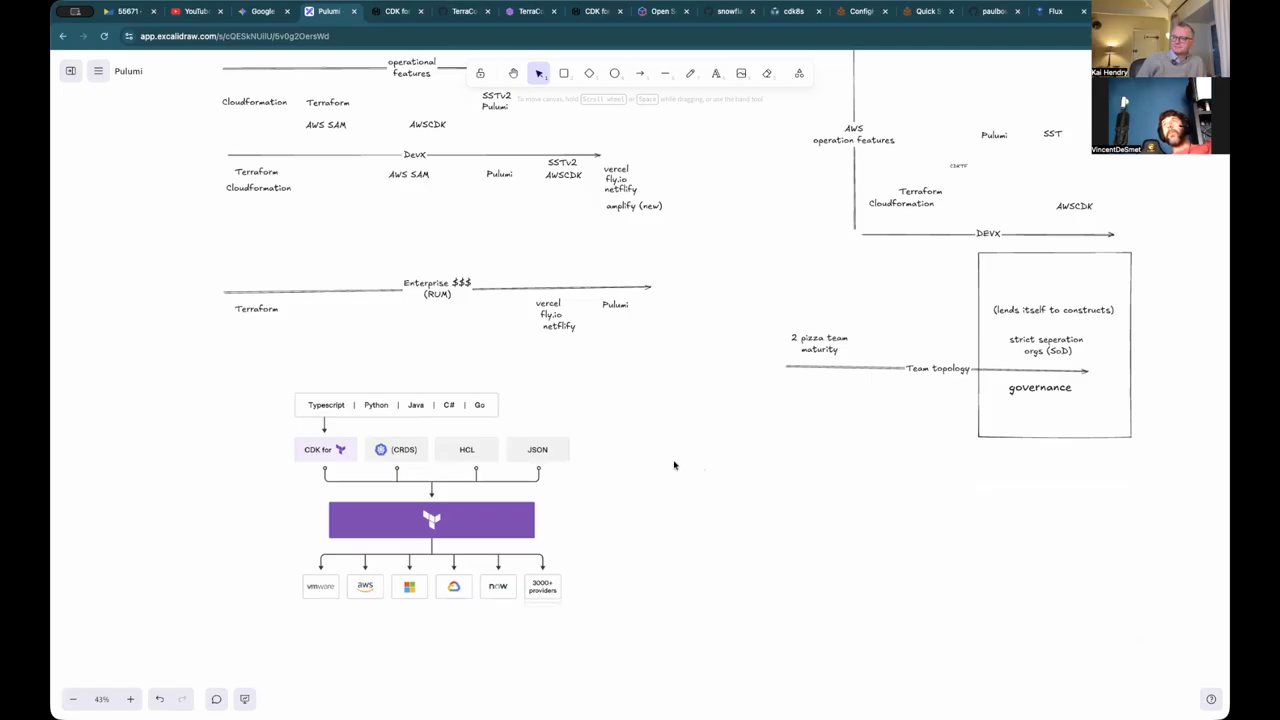Toggle the canvas lock icon

click(x=480, y=73)
